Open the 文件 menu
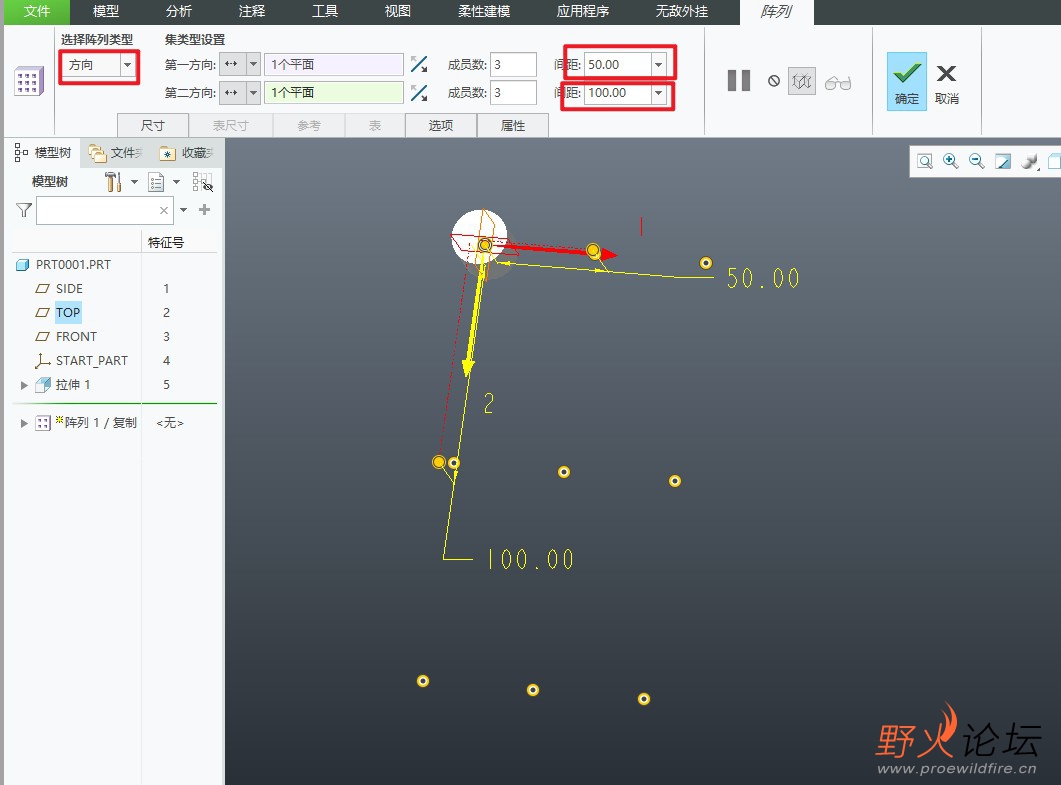 tap(37, 12)
